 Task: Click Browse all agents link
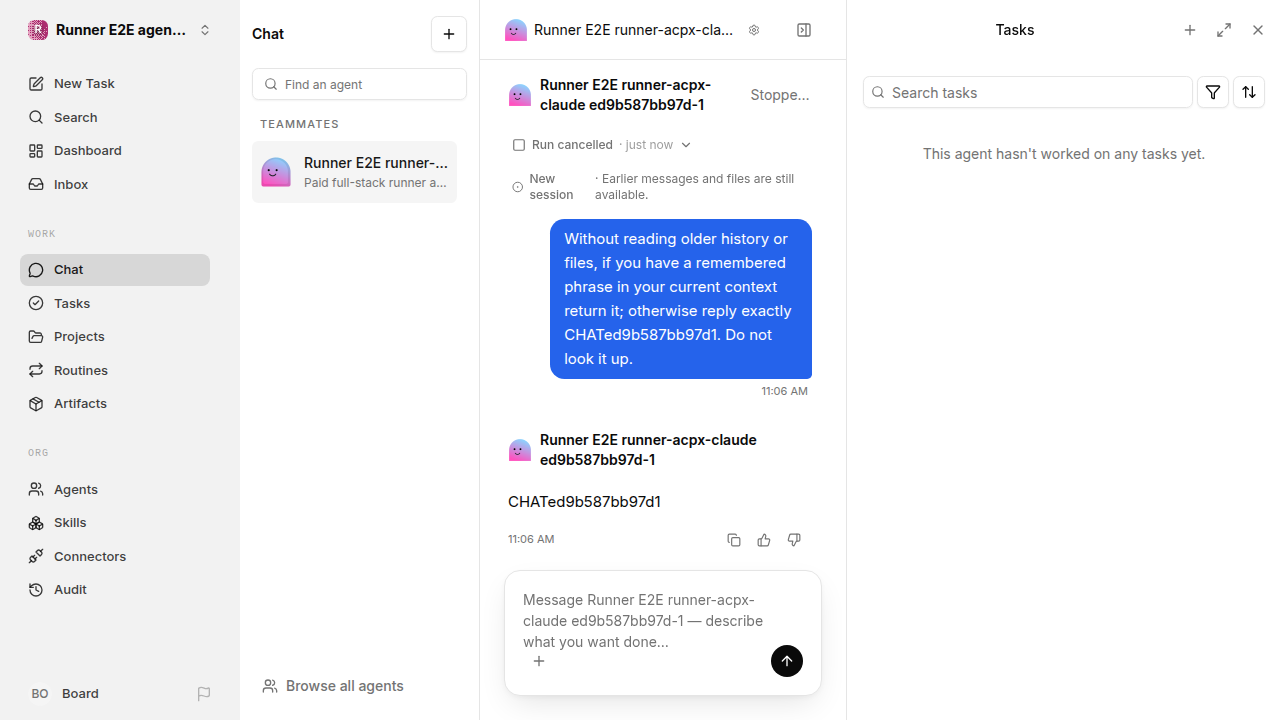tap(333, 686)
